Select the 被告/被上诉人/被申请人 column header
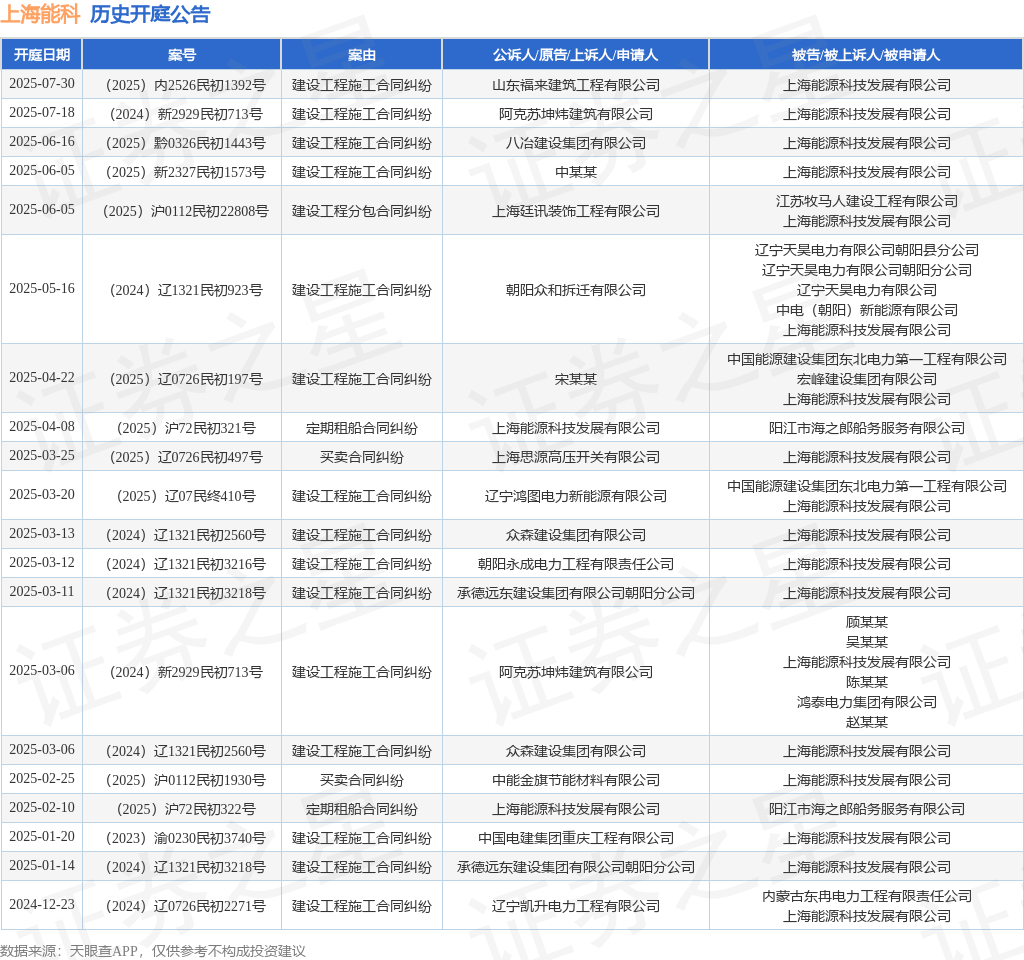The image size is (1024, 960). [866, 55]
